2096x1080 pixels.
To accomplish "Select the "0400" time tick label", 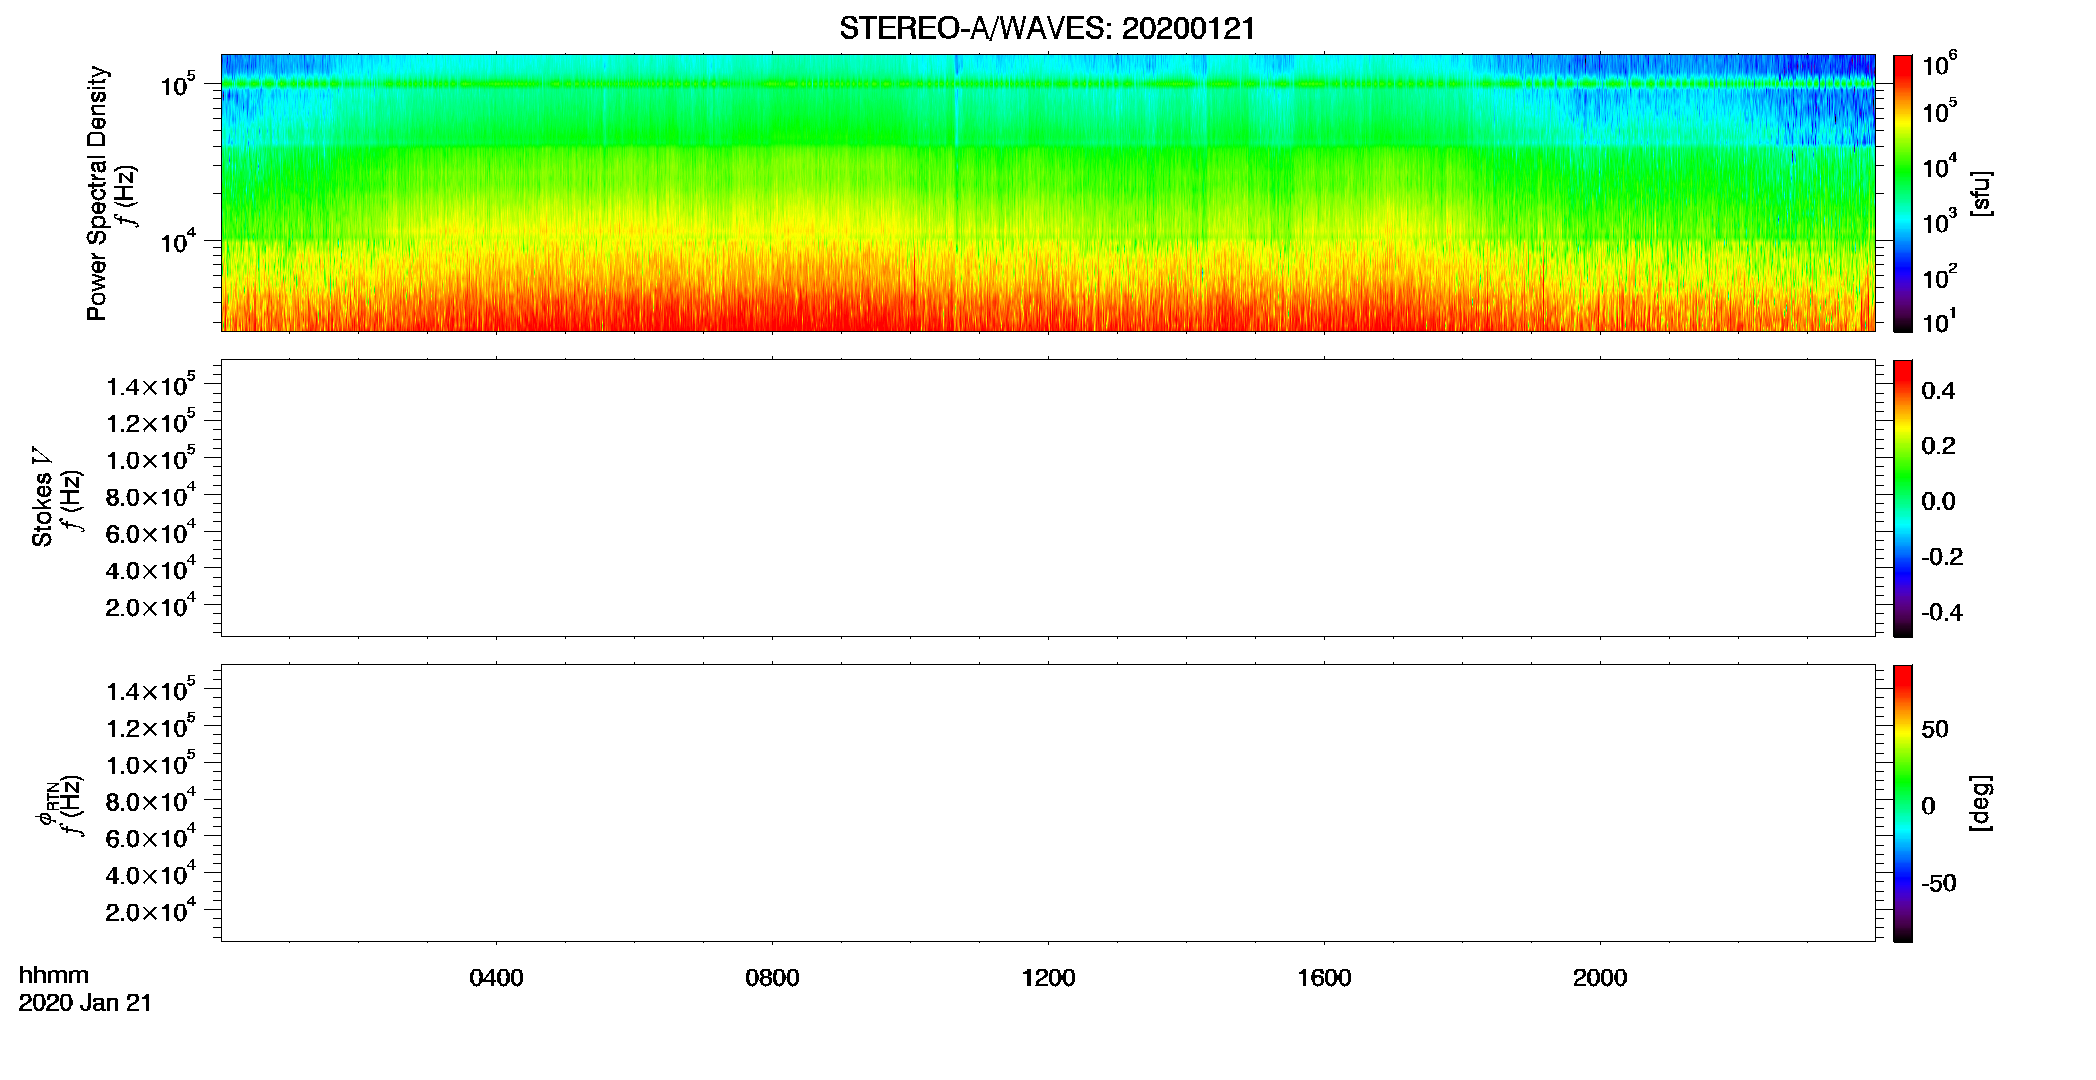I will tap(496, 978).
